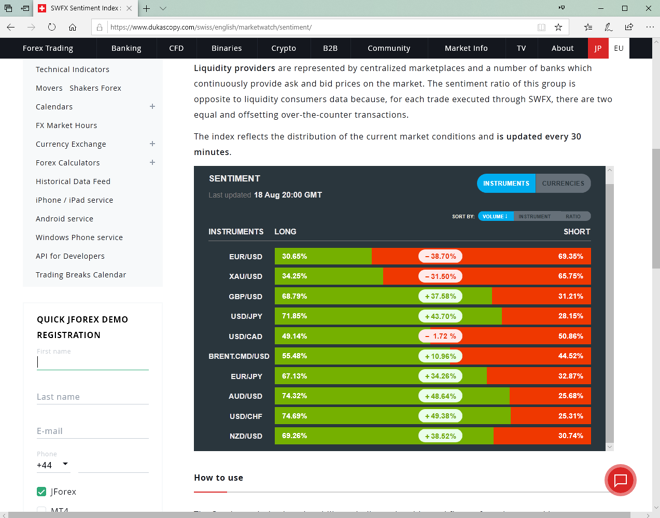Click sentiment widget scroll up arrow
Image resolution: width=660 pixels, height=518 pixels.
[x=609, y=170]
